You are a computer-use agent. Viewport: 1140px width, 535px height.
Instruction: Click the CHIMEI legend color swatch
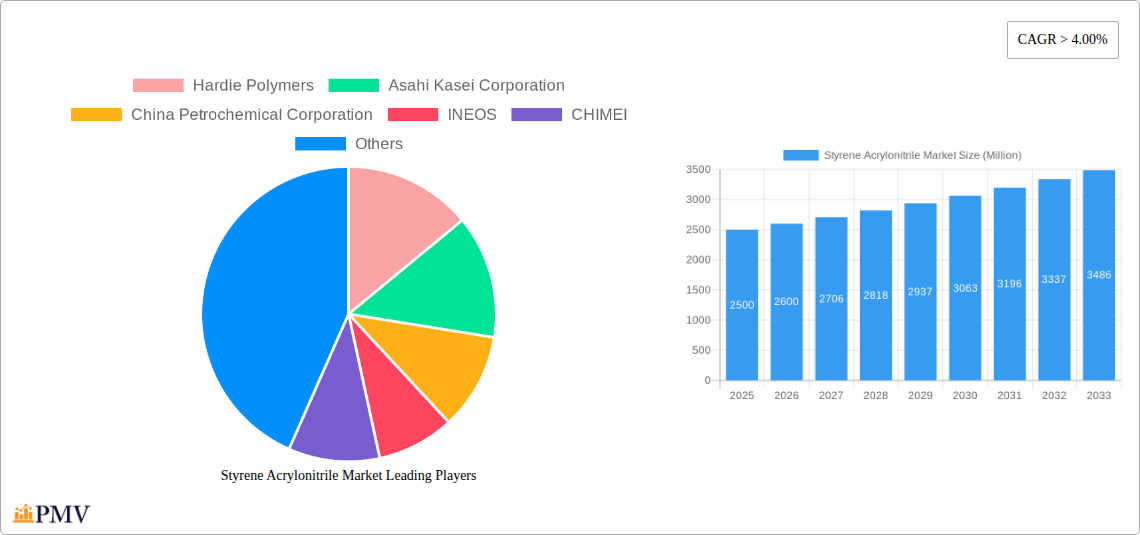[x=537, y=115]
